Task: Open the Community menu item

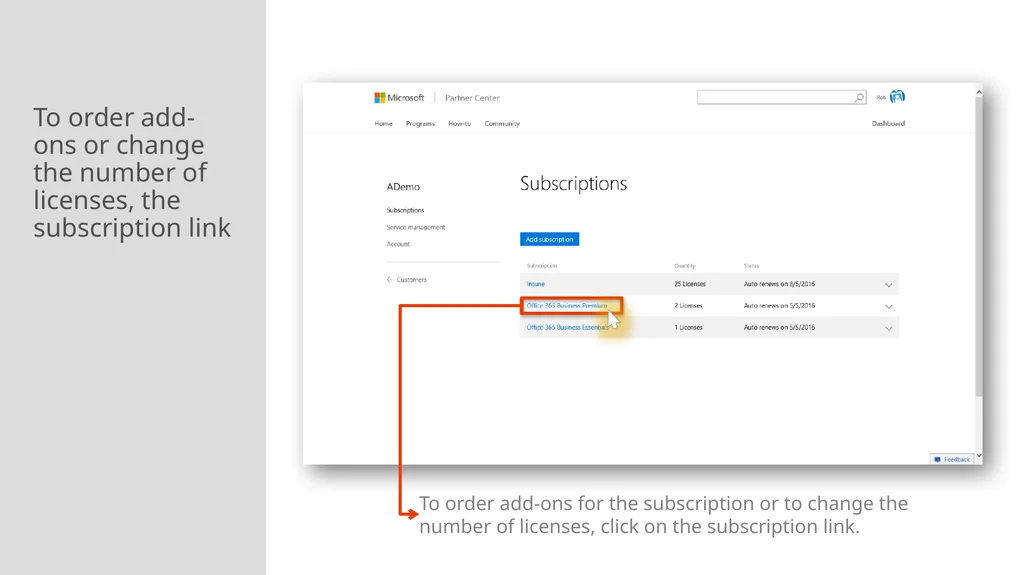Action: click(x=502, y=123)
